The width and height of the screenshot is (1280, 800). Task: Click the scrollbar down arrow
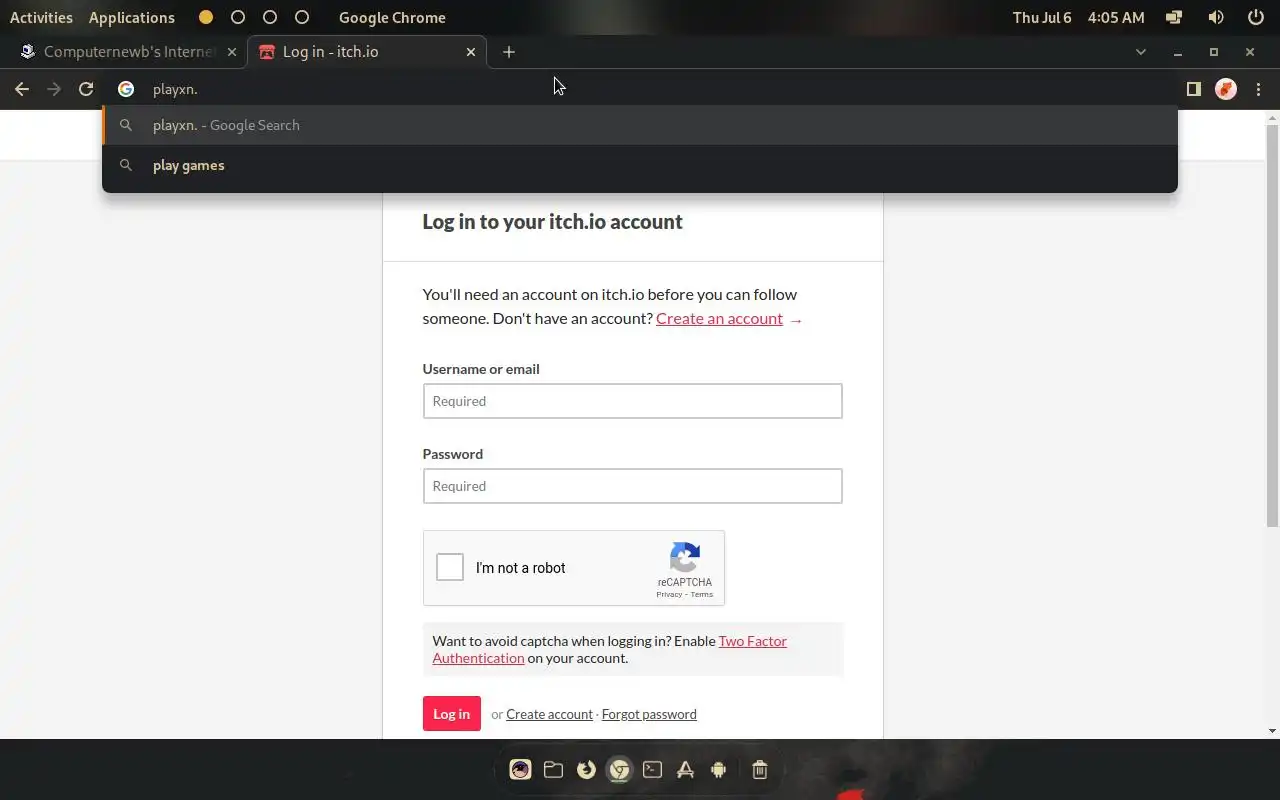(x=1272, y=731)
